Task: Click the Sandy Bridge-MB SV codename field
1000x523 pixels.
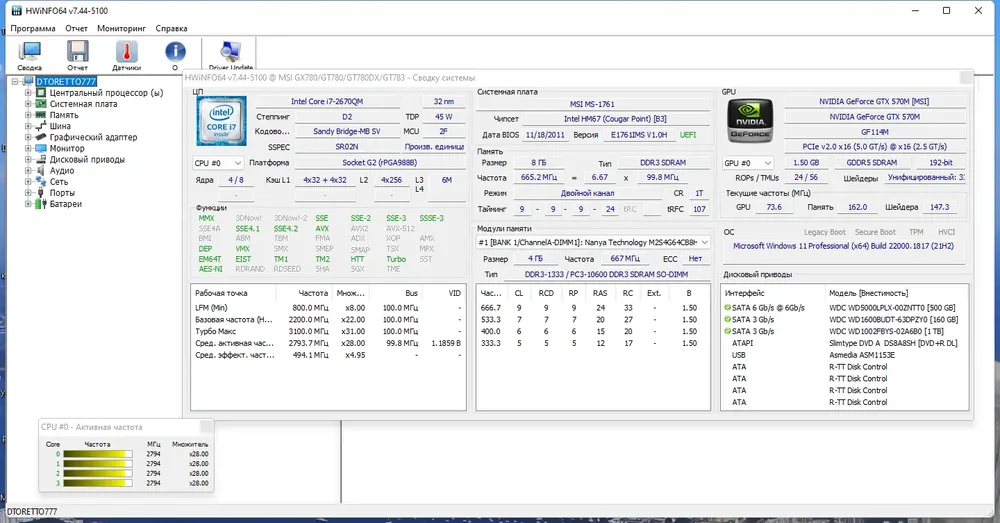Action: coord(346,131)
